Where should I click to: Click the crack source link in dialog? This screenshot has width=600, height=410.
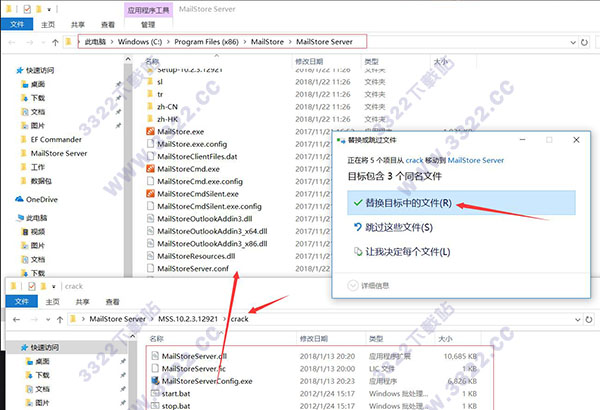(x=414, y=160)
